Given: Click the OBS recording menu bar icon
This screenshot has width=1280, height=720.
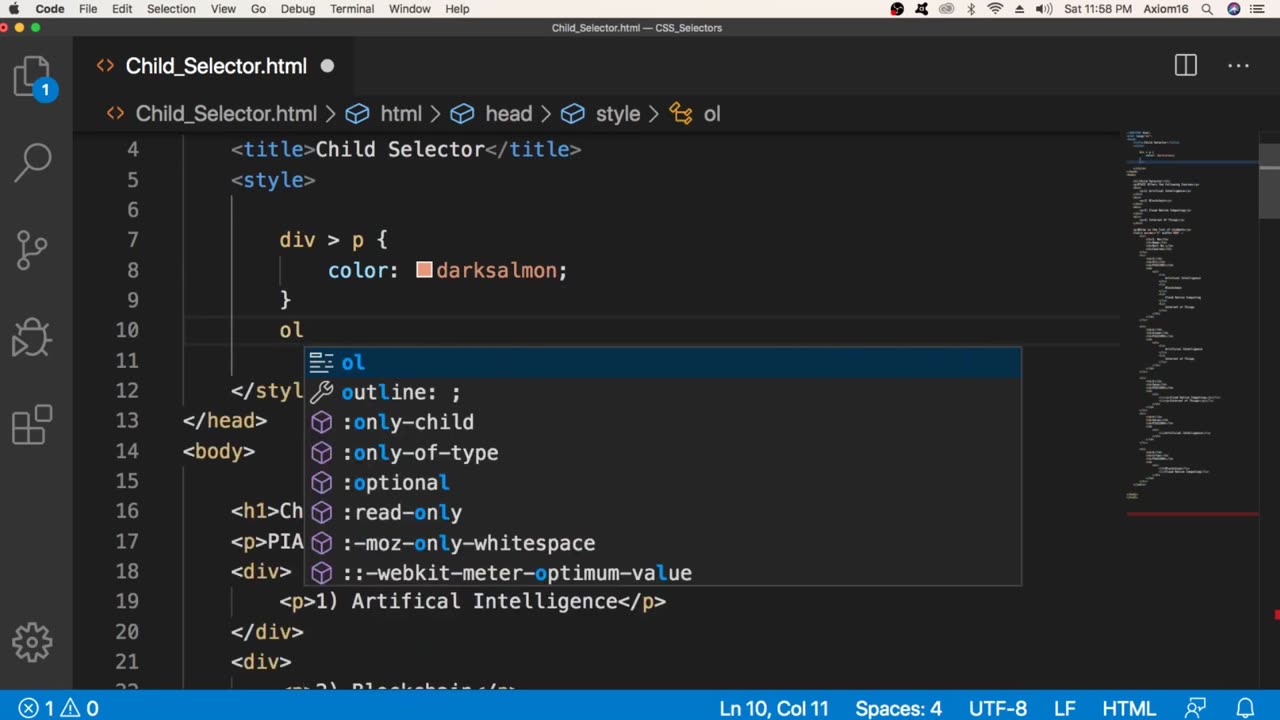Looking at the screenshot, I should pyautogui.click(x=897, y=9).
